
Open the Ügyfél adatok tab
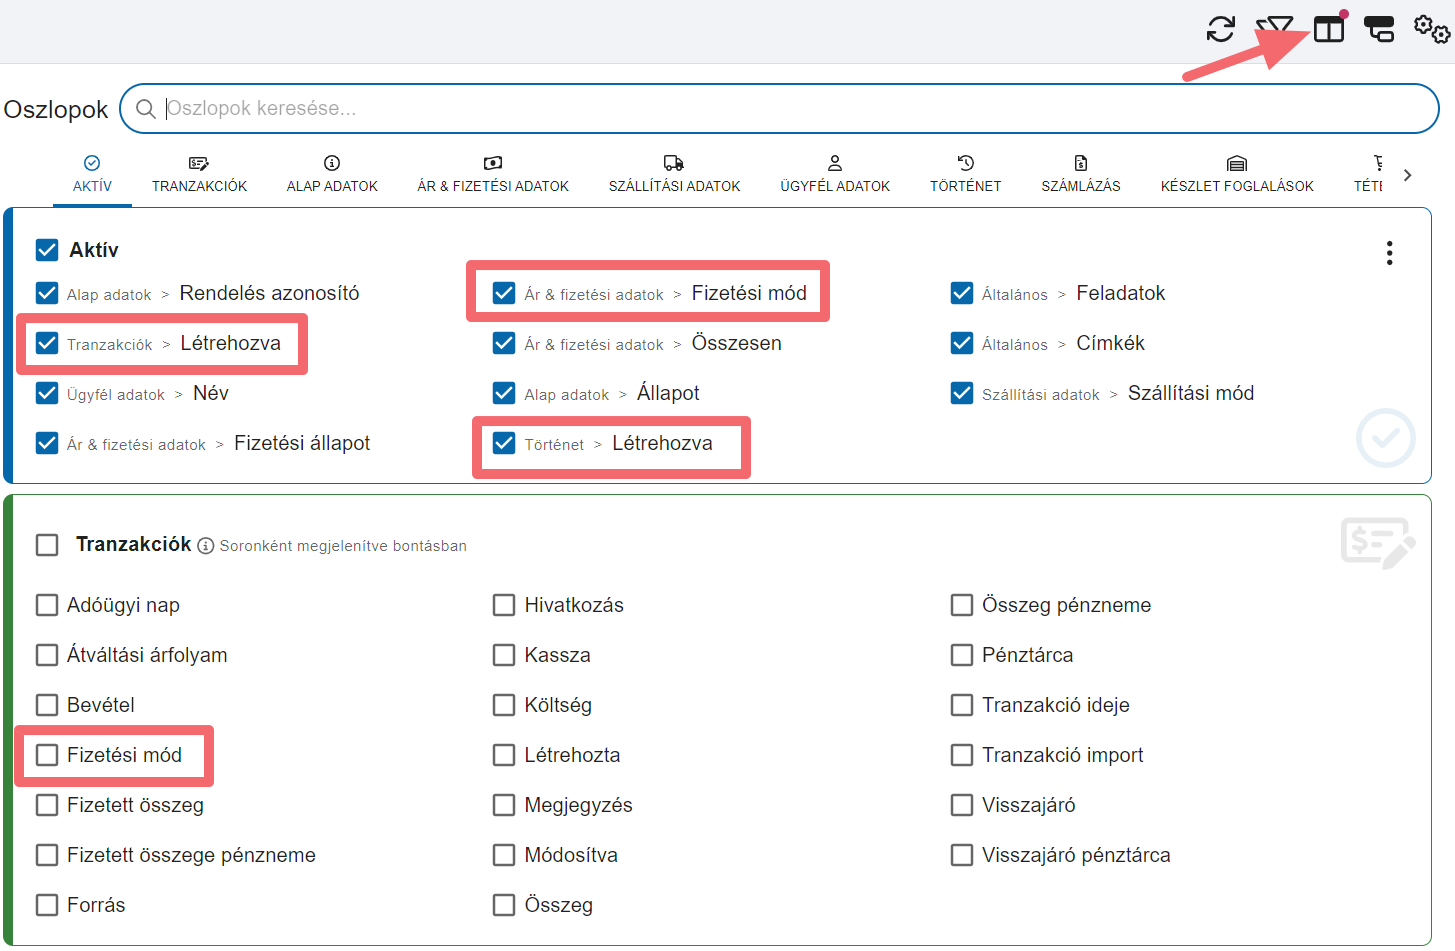[x=834, y=174]
